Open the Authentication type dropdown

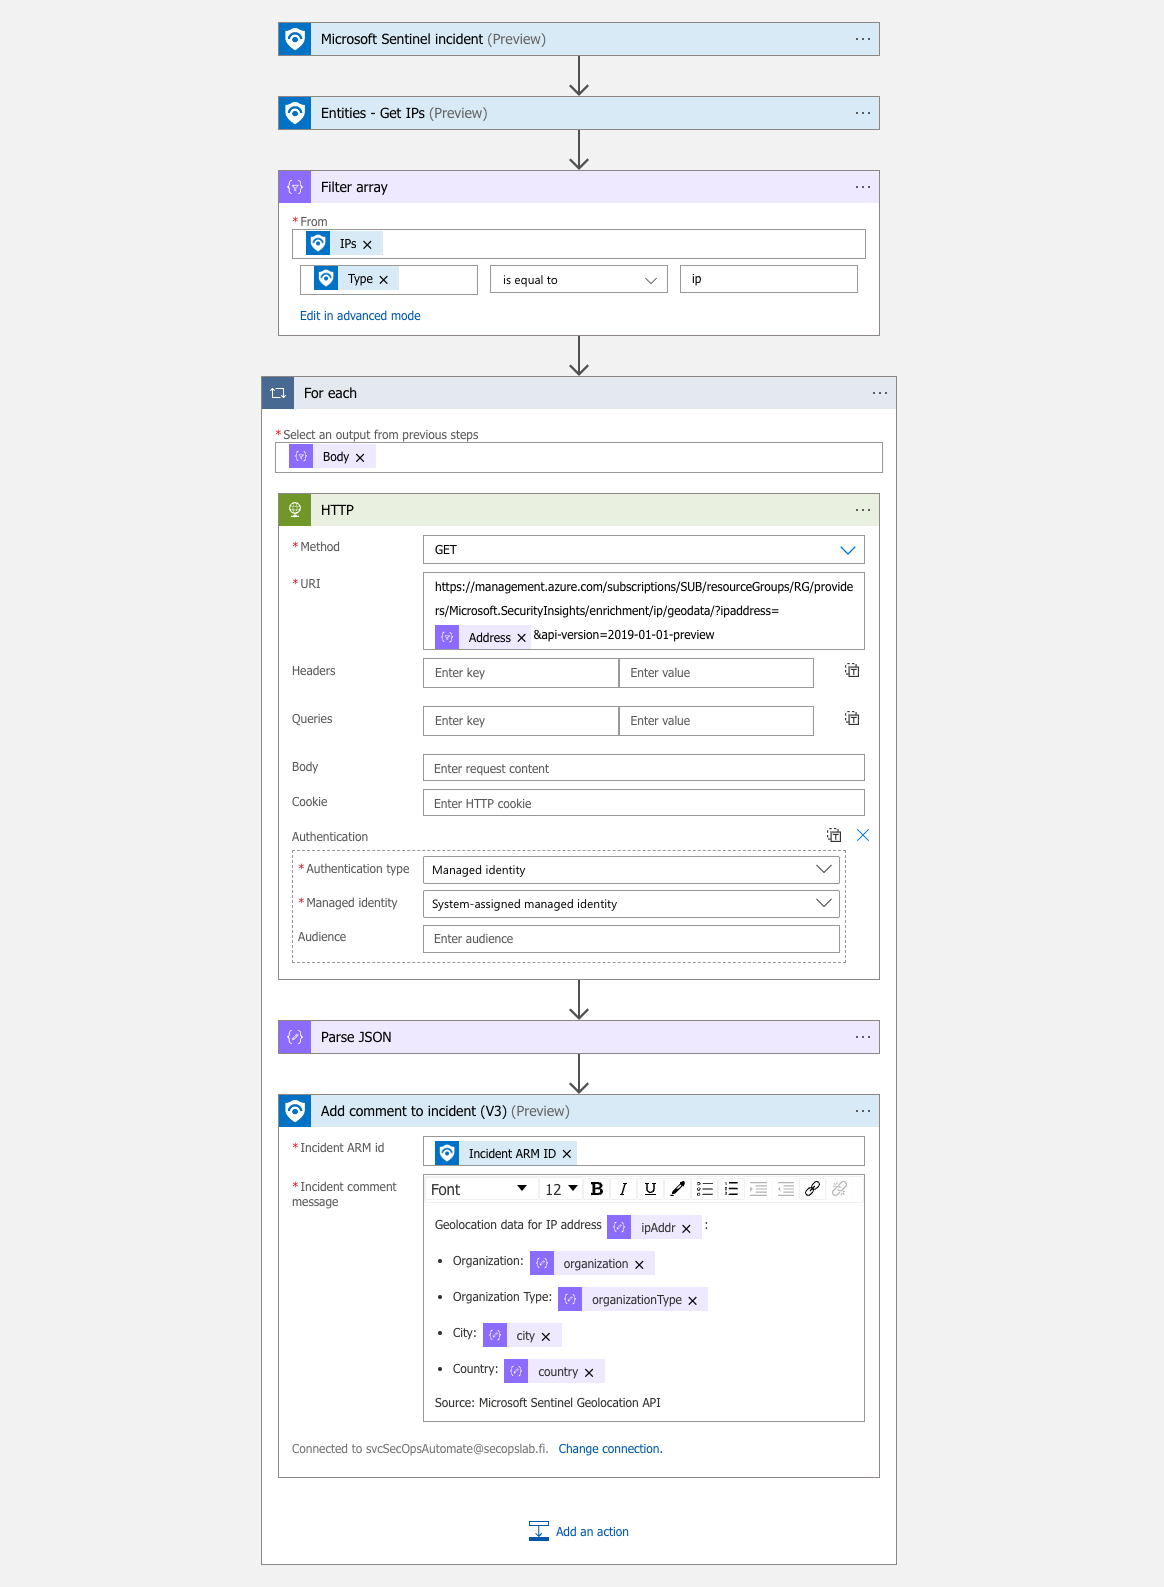point(631,870)
